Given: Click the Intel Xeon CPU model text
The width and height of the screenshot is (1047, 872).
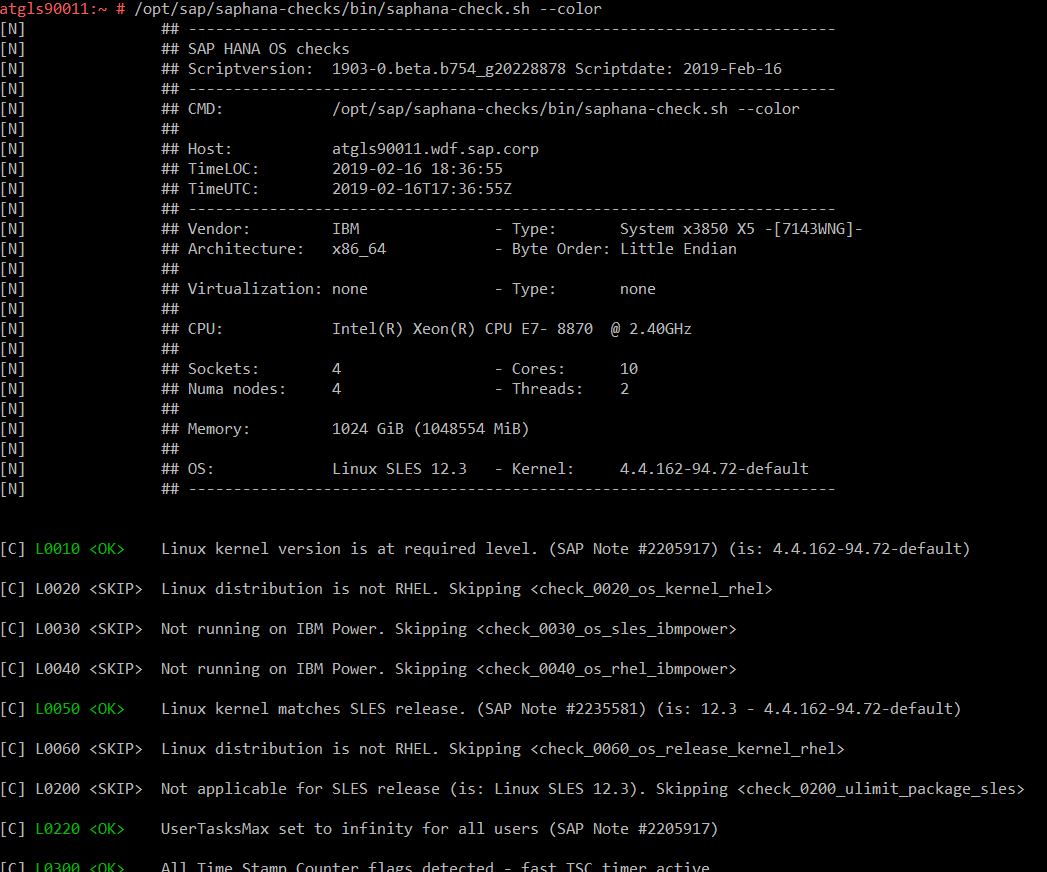Looking at the screenshot, I should [x=511, y=329].
